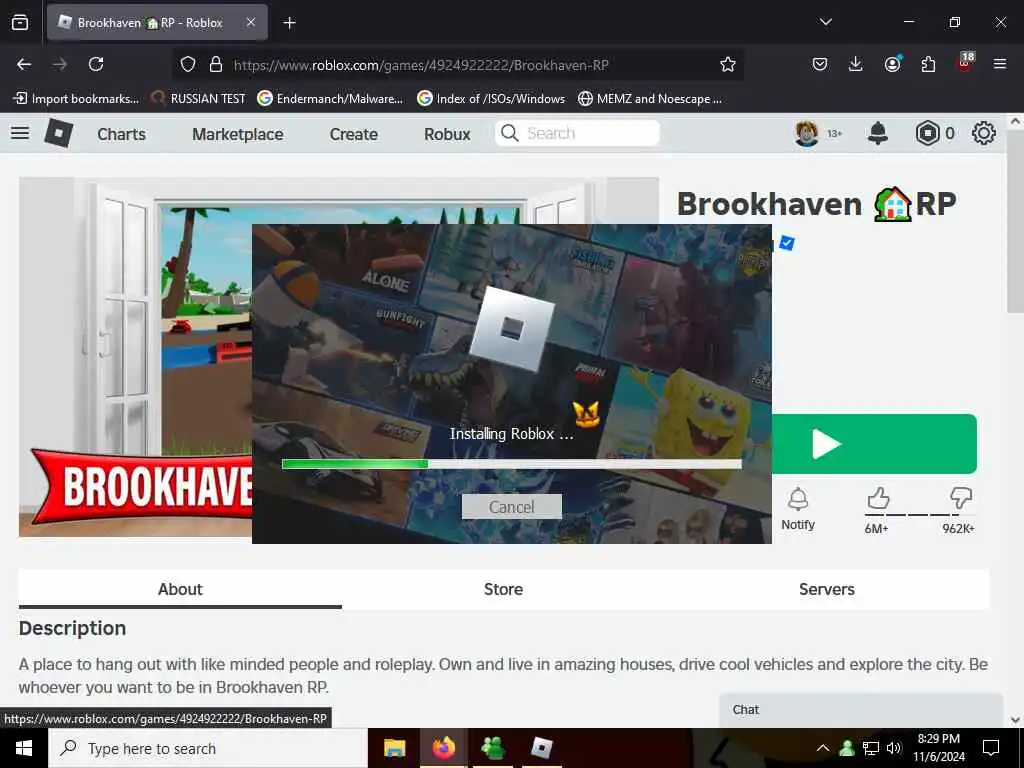Open volume control in tray

(894, 748)
